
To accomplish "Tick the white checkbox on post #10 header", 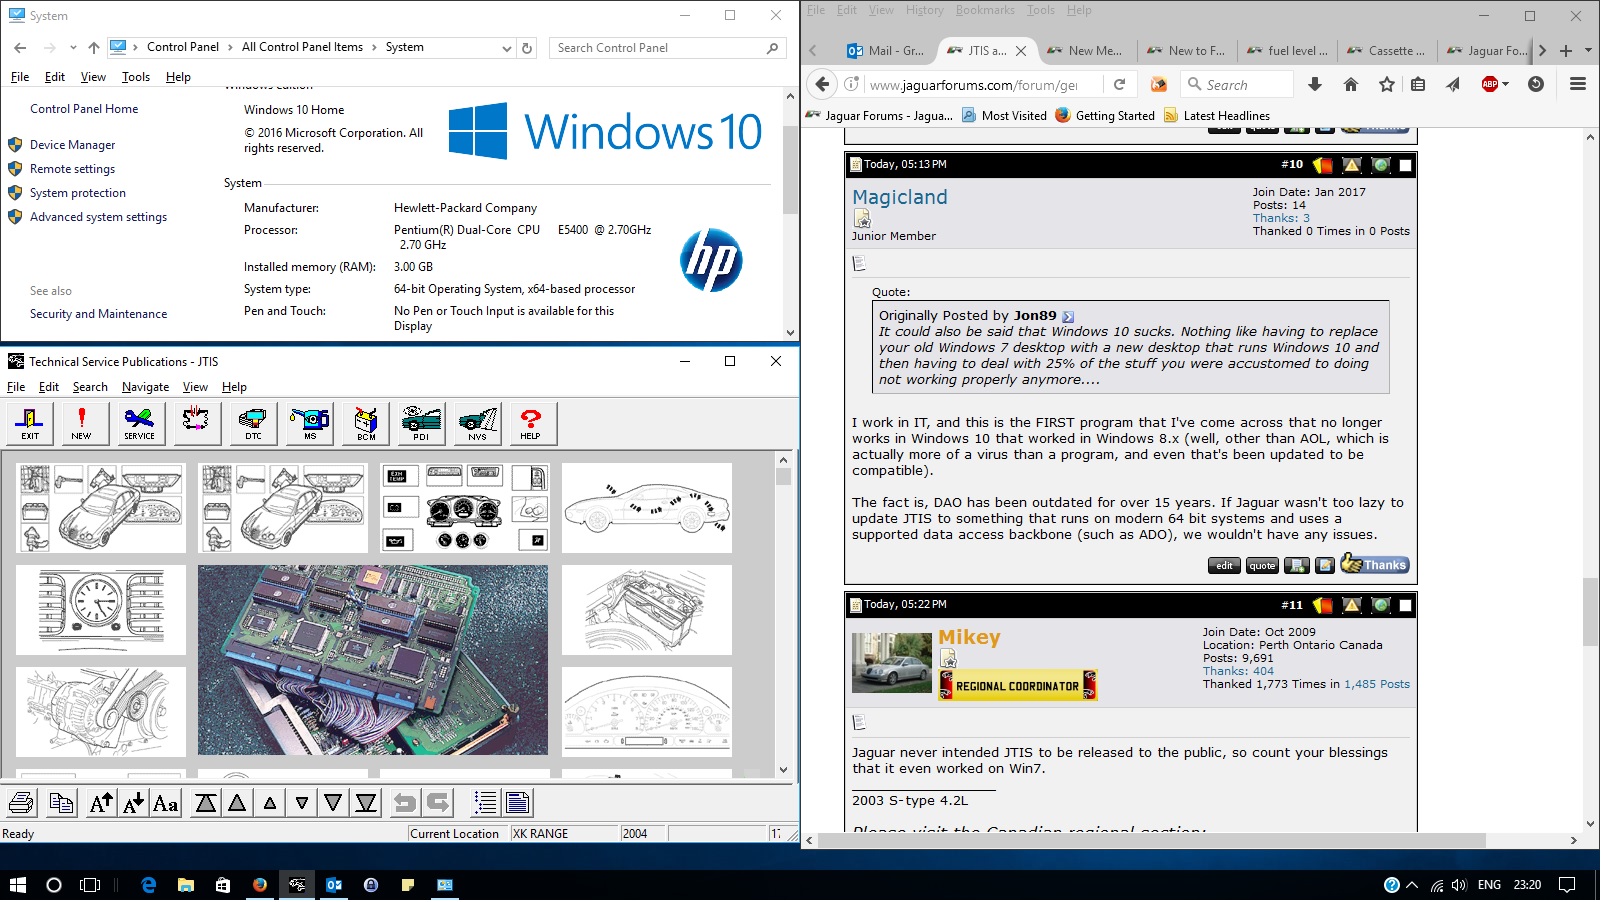I will [1405, 165].
